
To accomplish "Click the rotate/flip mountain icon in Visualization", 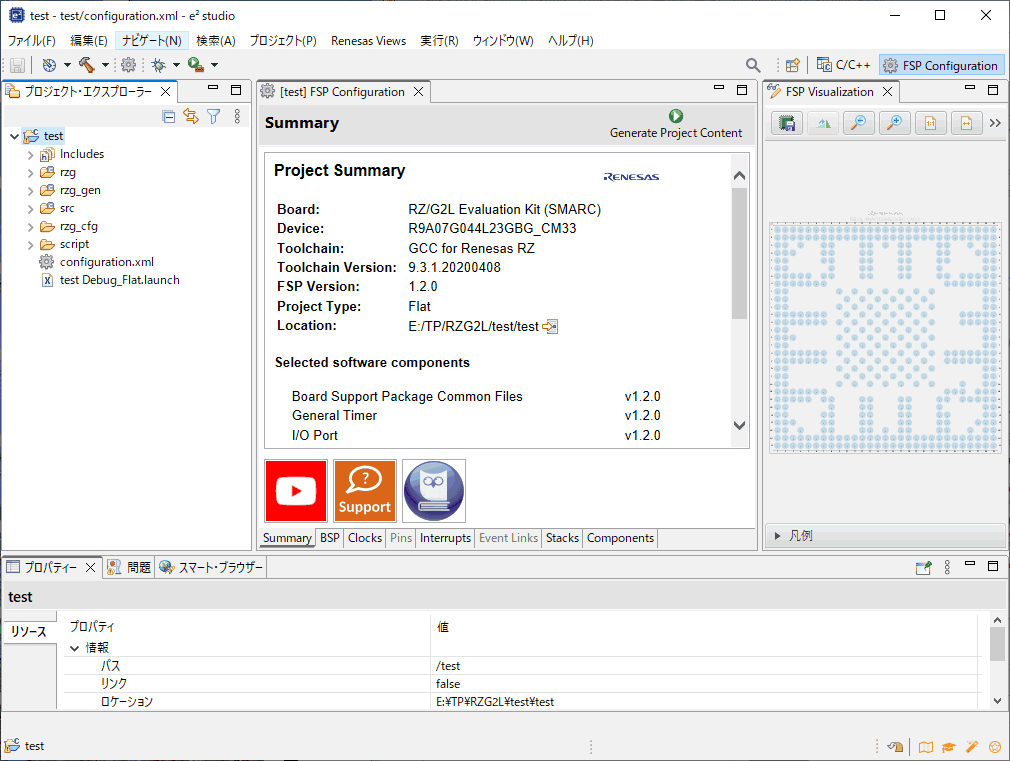I will [823, 123].
